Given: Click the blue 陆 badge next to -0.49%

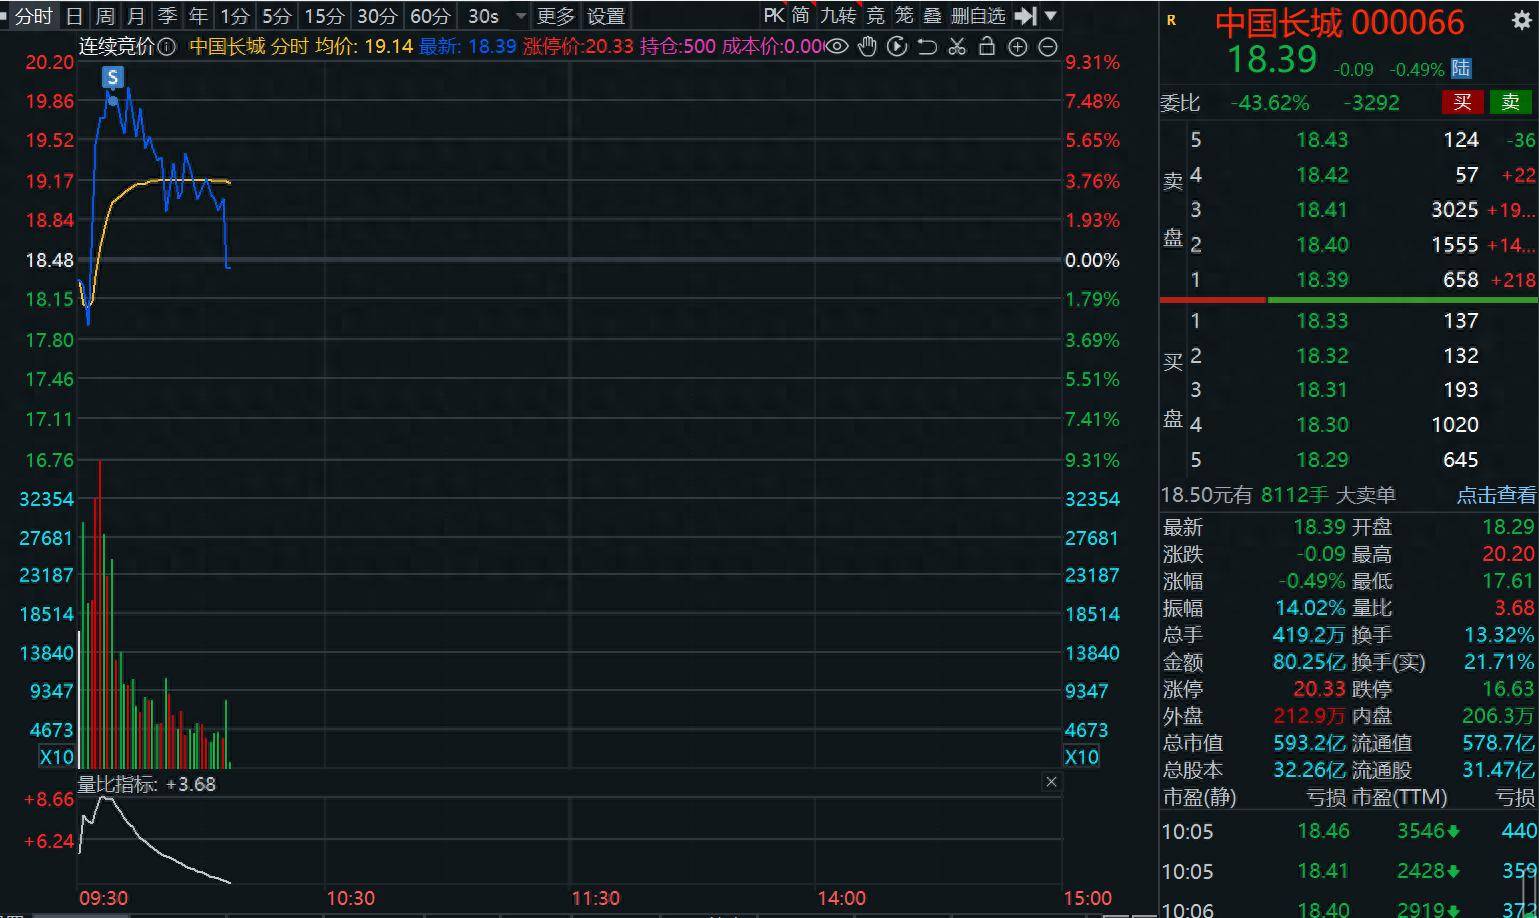Looking at the screenshot, I should point(1461,68).
